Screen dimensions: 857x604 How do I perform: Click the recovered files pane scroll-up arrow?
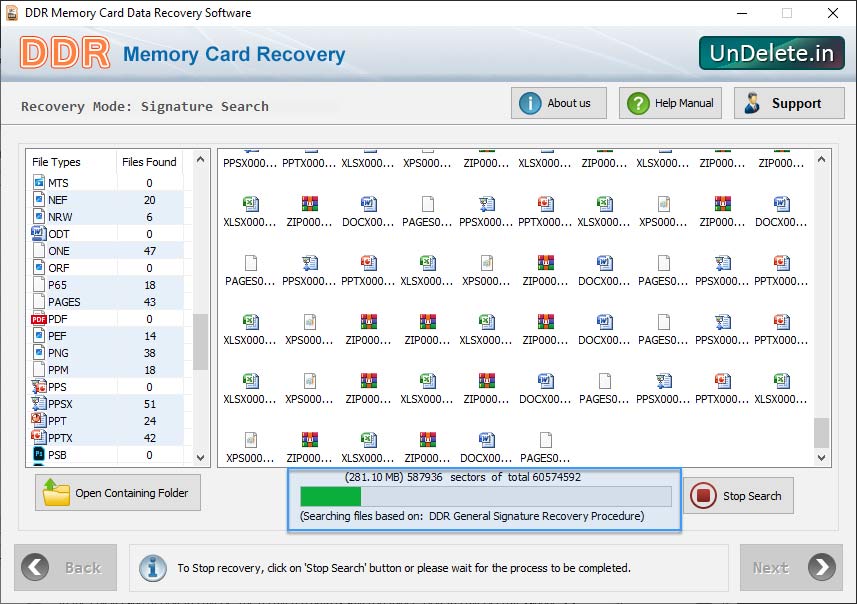click(x=821, y=160)
